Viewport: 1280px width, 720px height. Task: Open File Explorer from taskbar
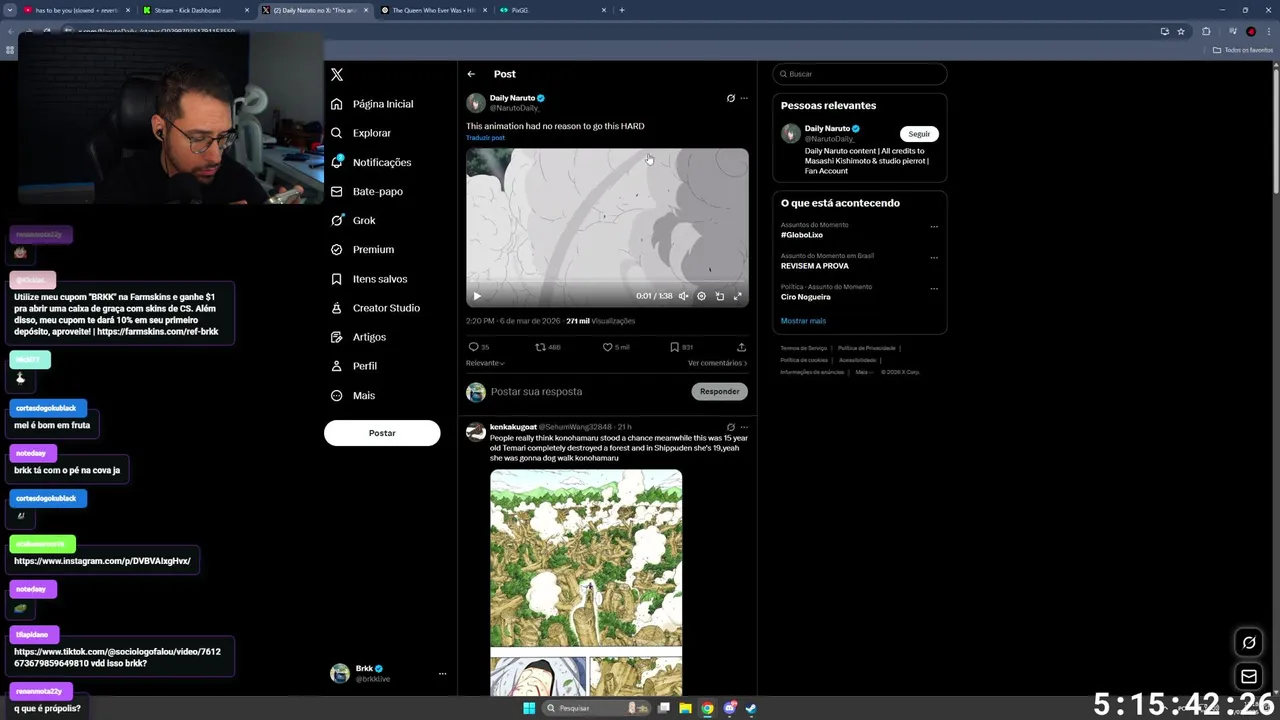coord(685,708)
